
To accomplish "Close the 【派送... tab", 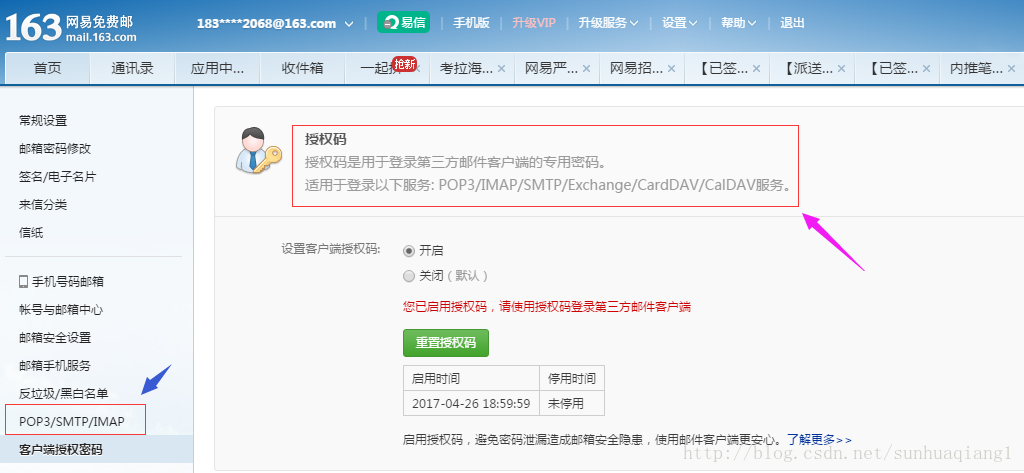I will click(x=841, y=68).
